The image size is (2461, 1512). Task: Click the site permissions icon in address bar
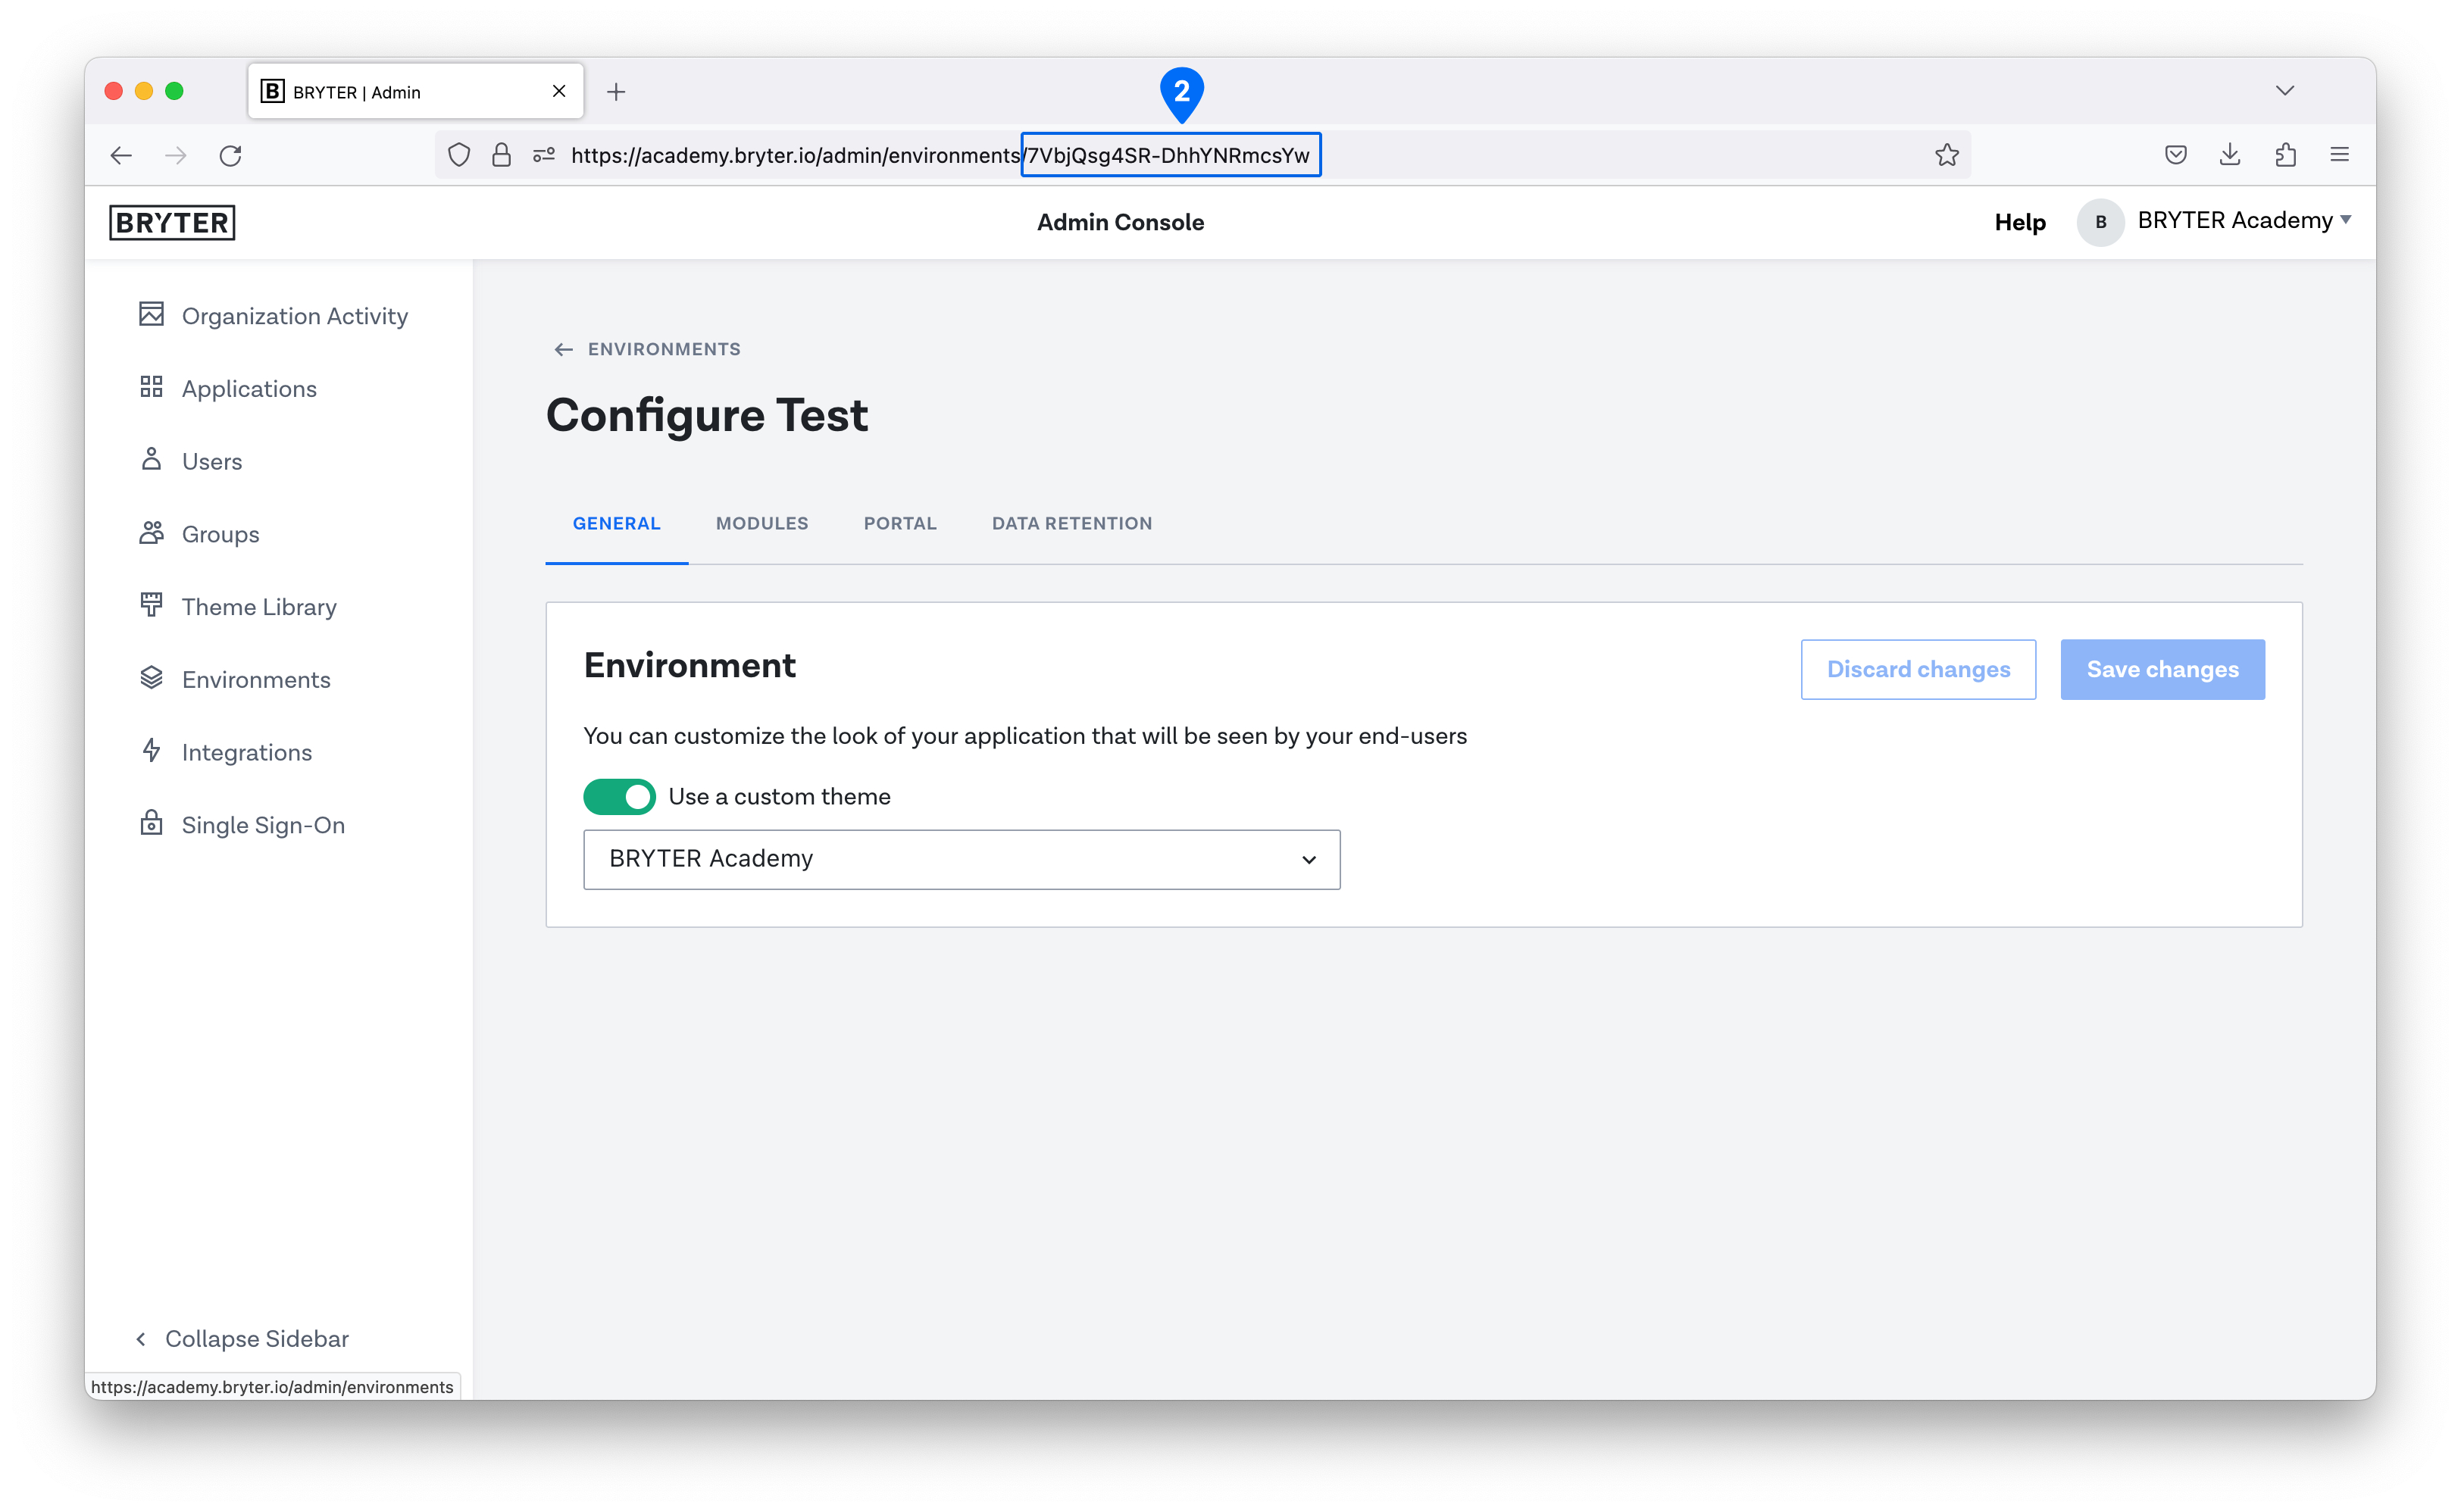coord(544,155)
